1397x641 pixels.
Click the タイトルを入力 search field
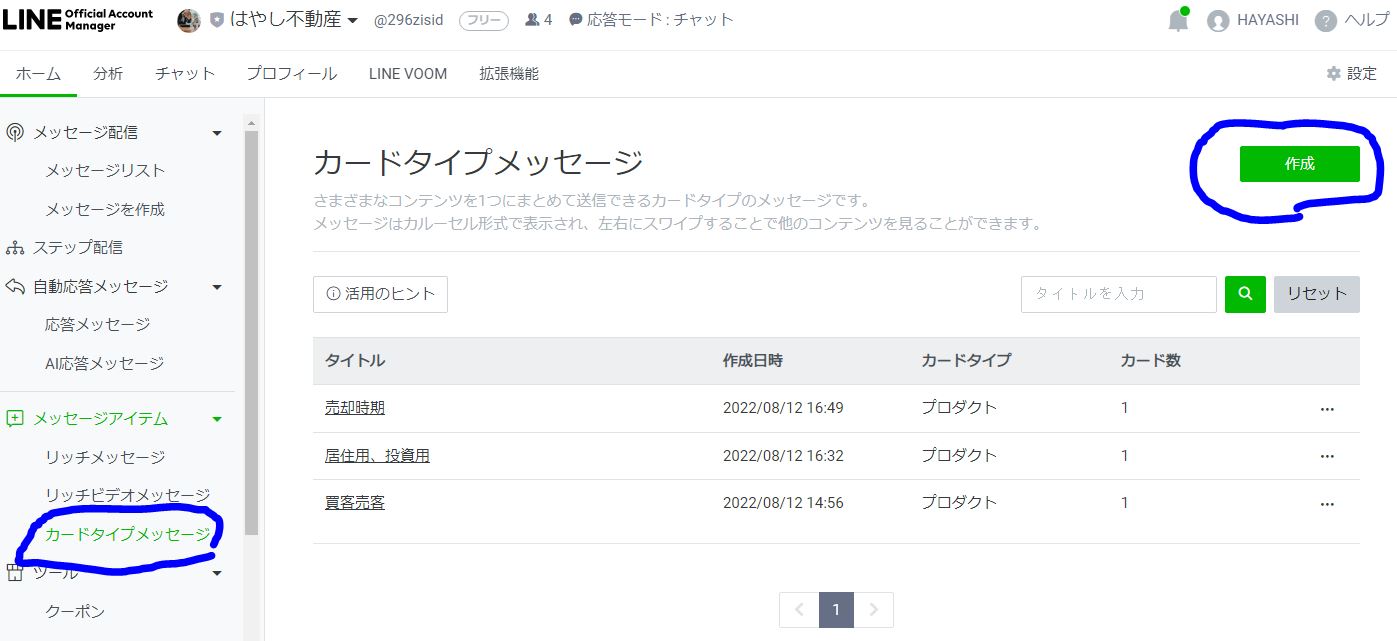[x=1119, y=294]
